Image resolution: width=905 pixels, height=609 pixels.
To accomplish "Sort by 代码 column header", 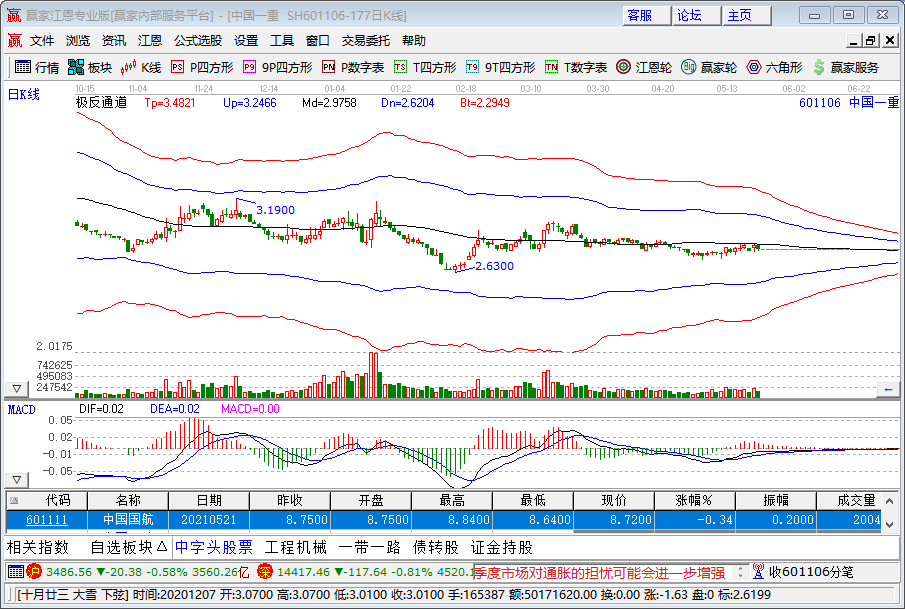I will (x=47, y=500).
